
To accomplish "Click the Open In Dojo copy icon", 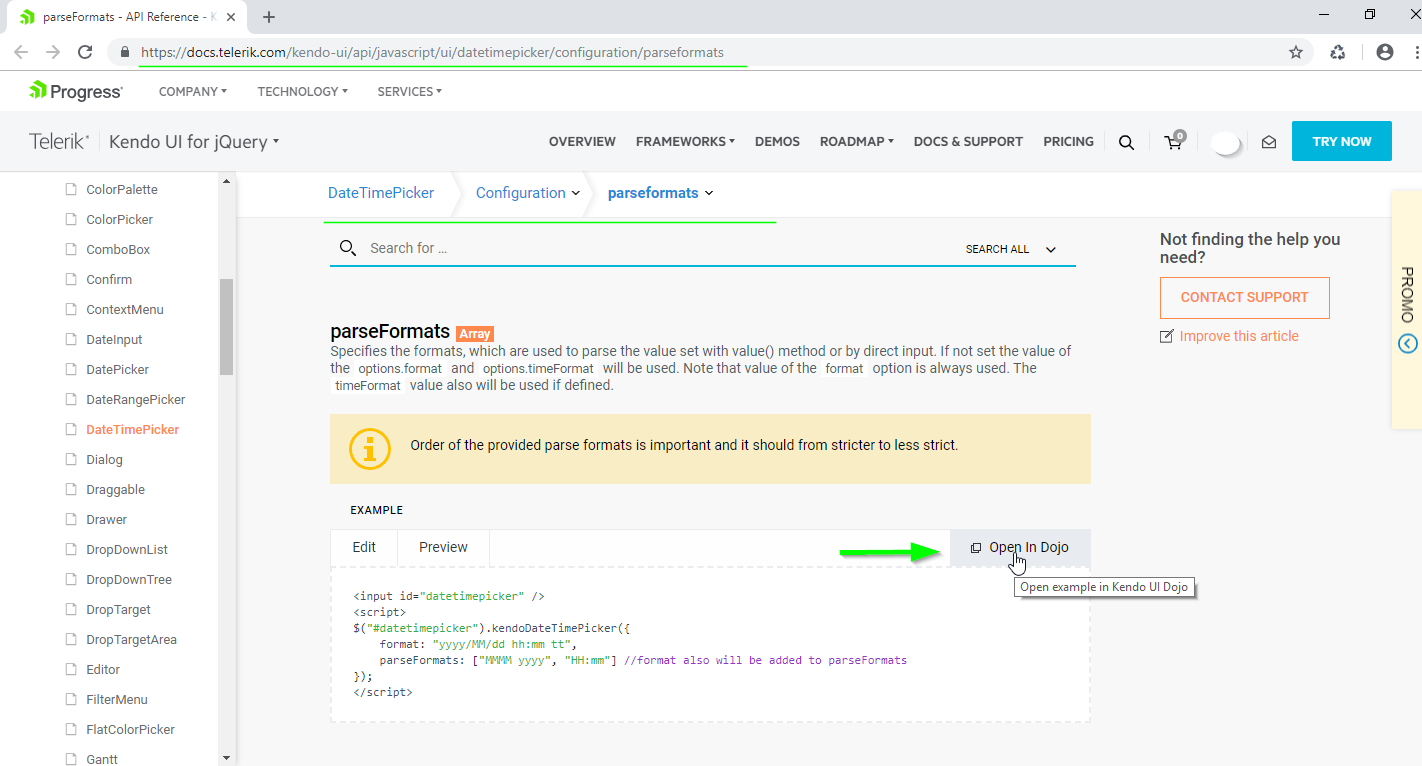I will 976,548.
